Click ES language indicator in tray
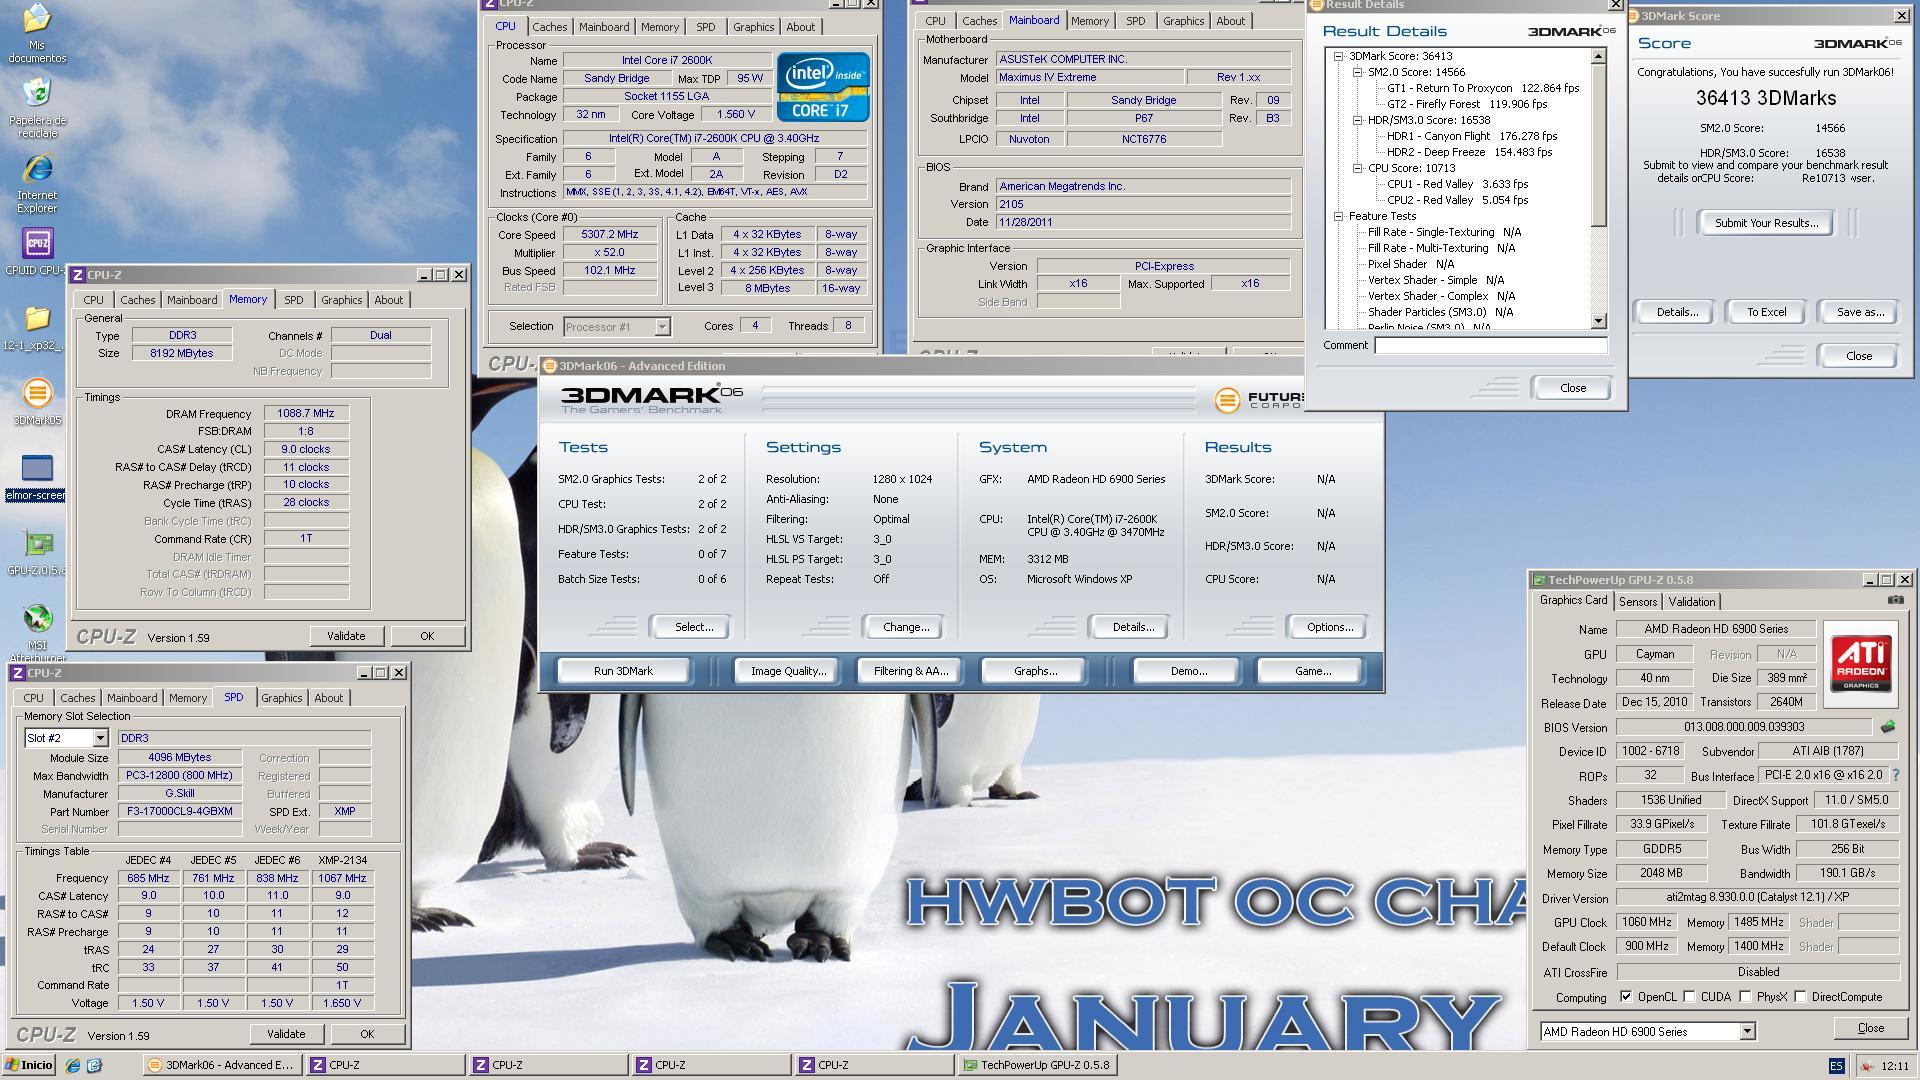The image size is (1920, 1080). coord(1835,1066)
